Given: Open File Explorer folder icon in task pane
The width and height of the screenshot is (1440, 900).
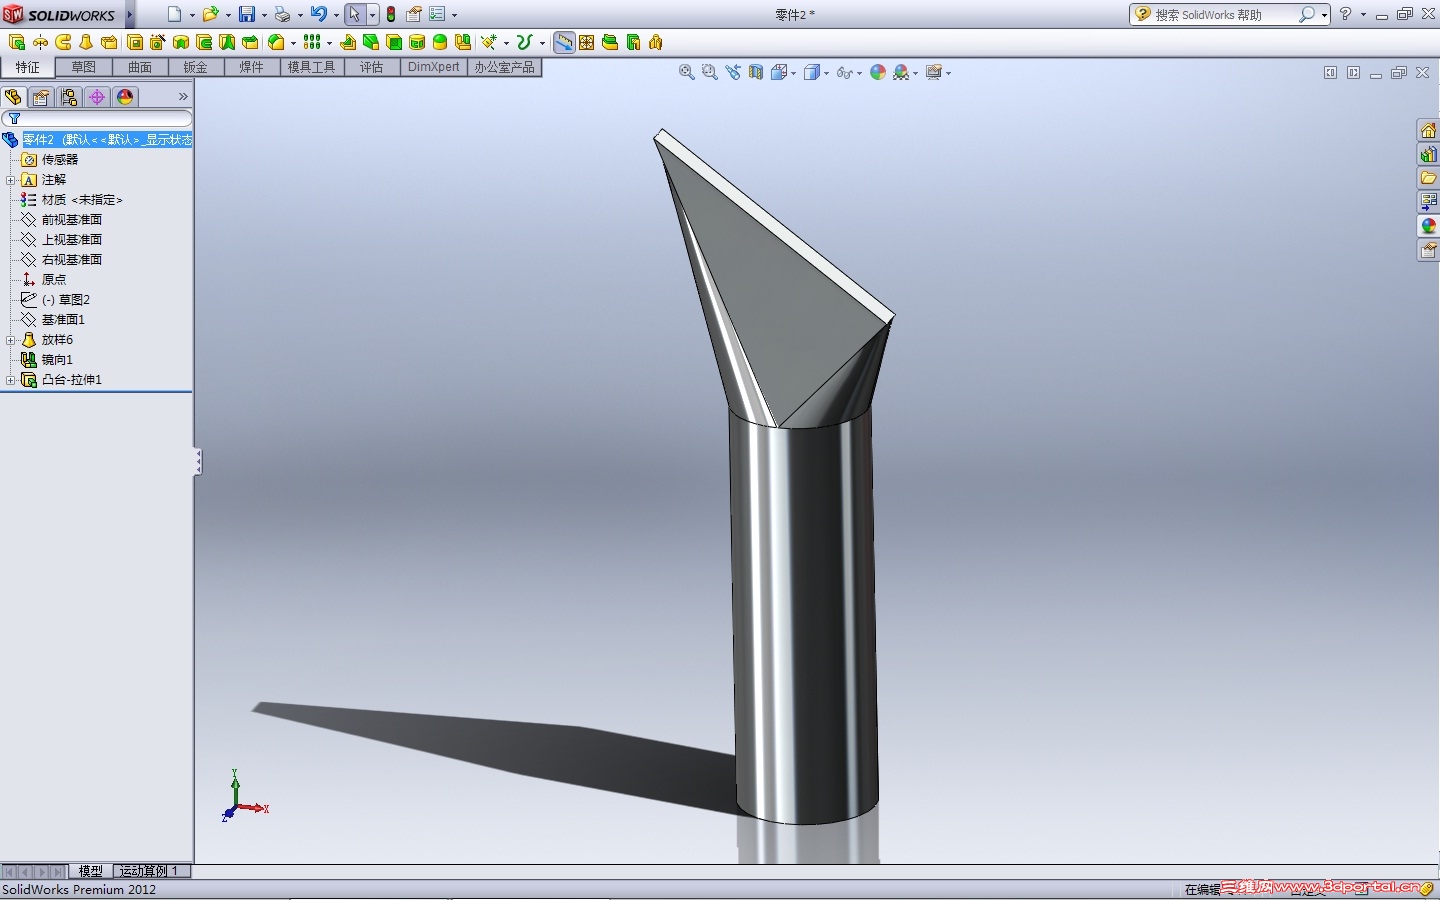Looking at the screenshot, I should pos(1428,178).
